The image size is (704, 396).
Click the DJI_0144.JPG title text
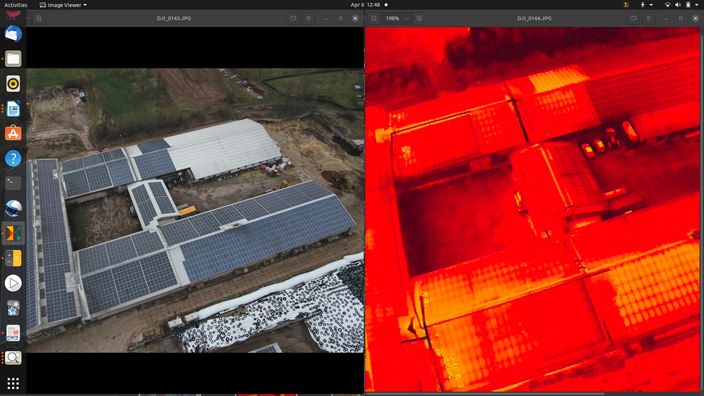(534, 18)
